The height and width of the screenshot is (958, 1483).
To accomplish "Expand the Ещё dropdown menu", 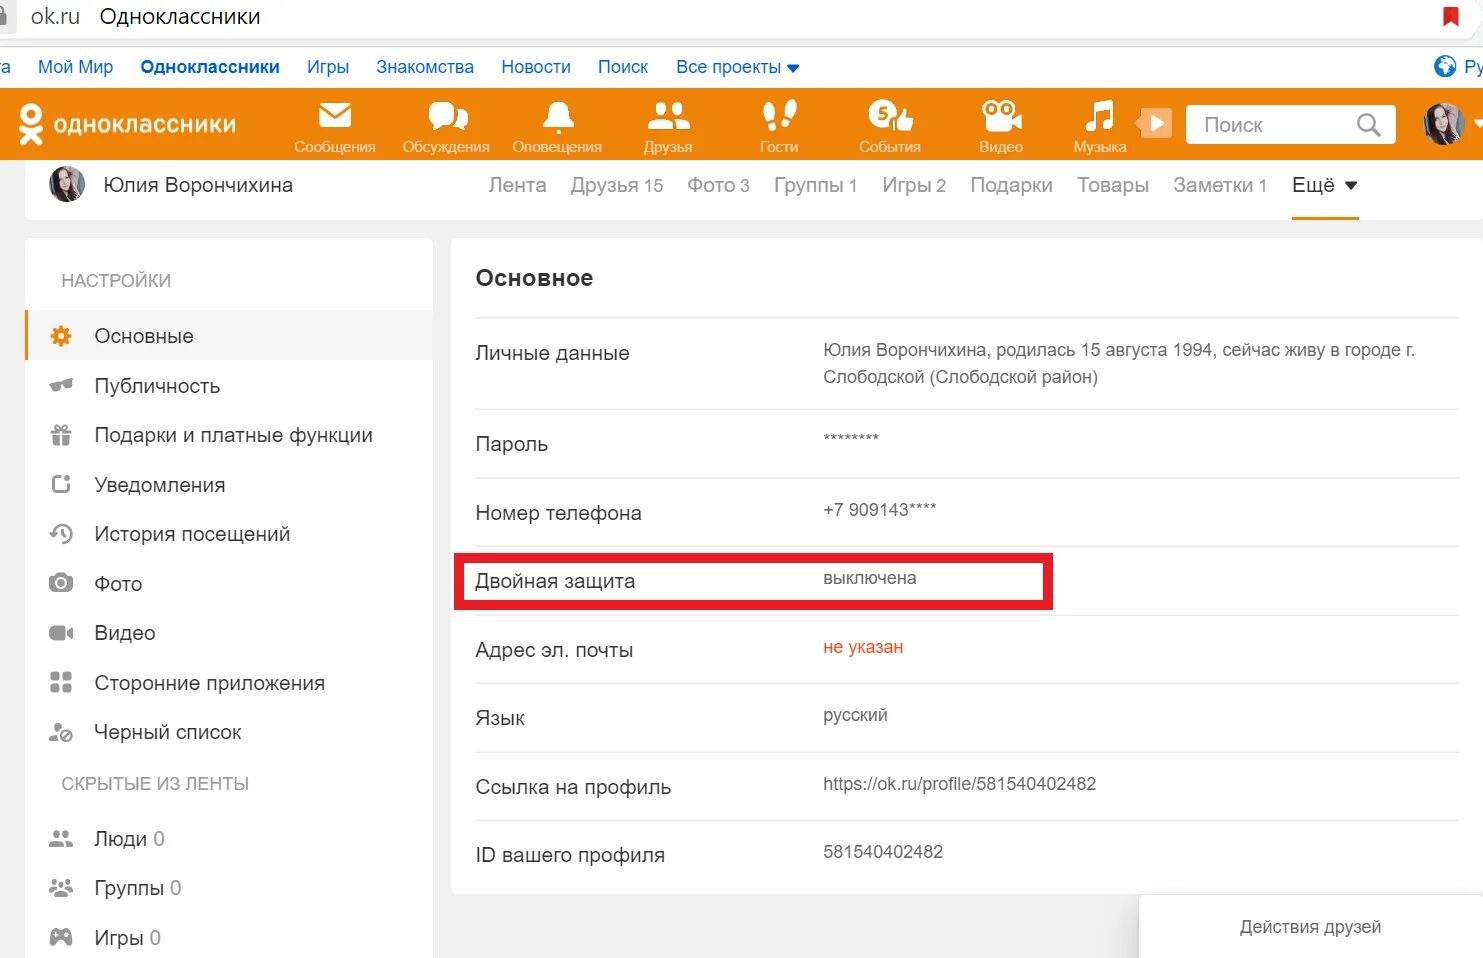I will coord(1325,185).
